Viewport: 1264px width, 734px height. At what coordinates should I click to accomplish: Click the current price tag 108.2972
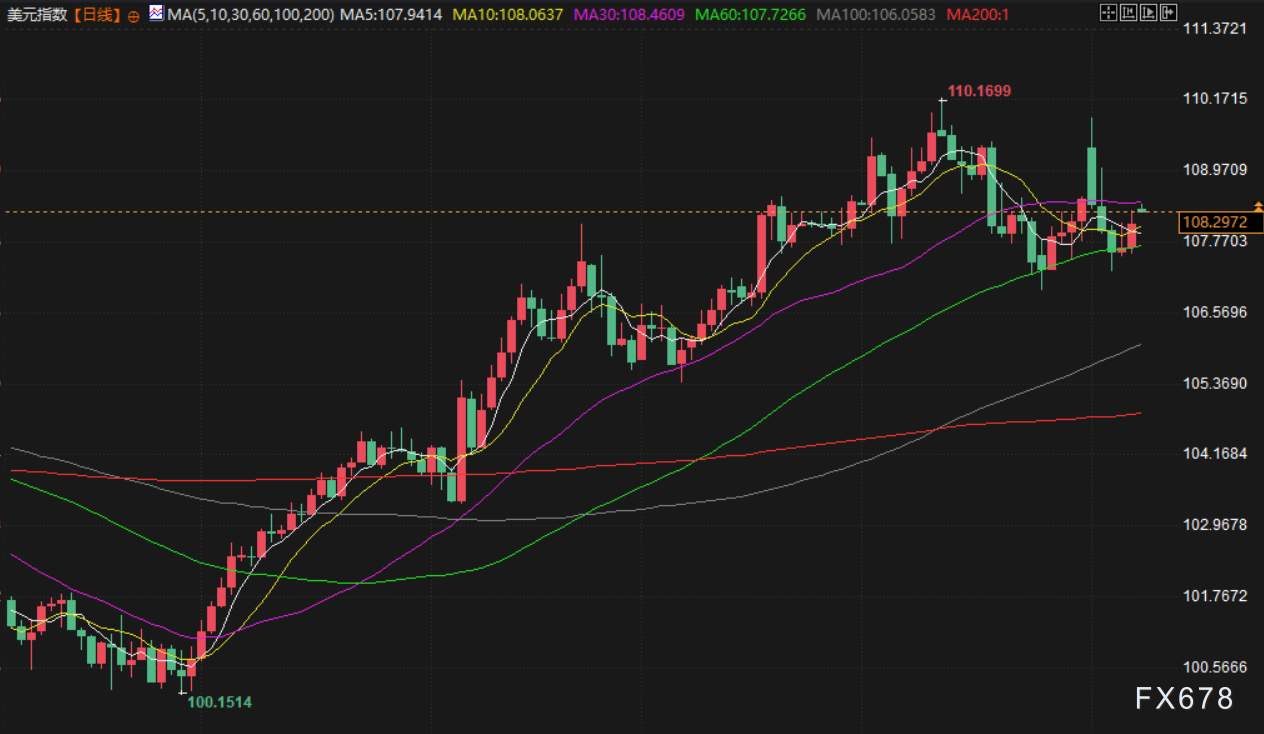[1213, 222]
